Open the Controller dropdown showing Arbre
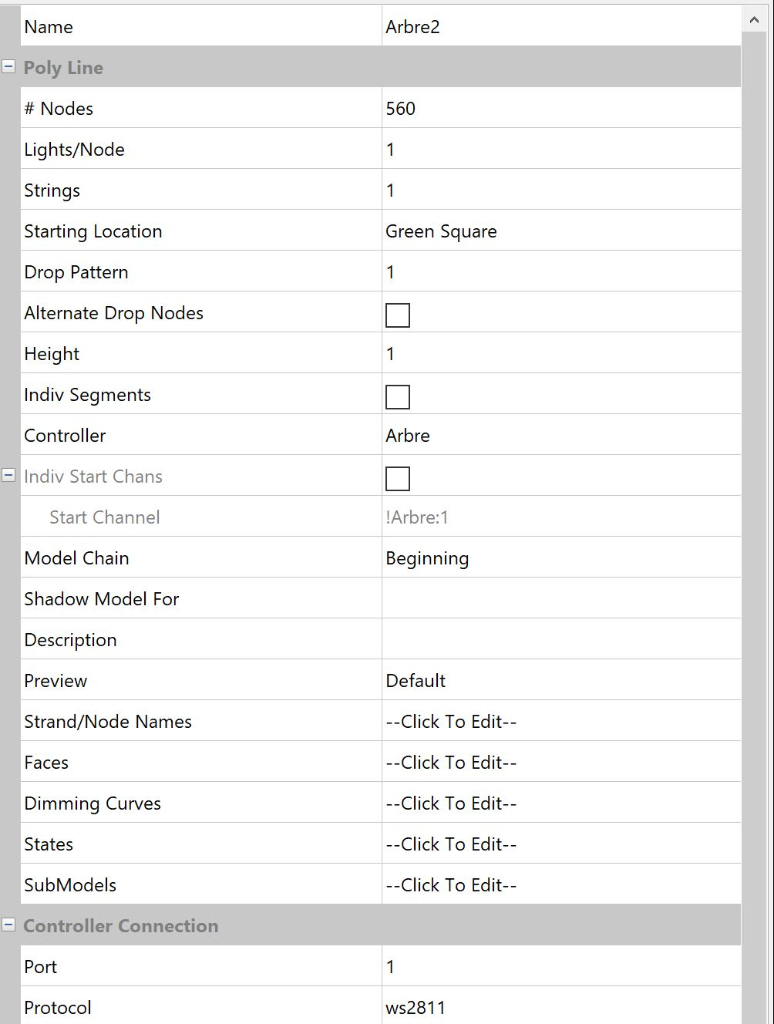The width and height of the screenshot is (774, 1024). coord(560,435)
